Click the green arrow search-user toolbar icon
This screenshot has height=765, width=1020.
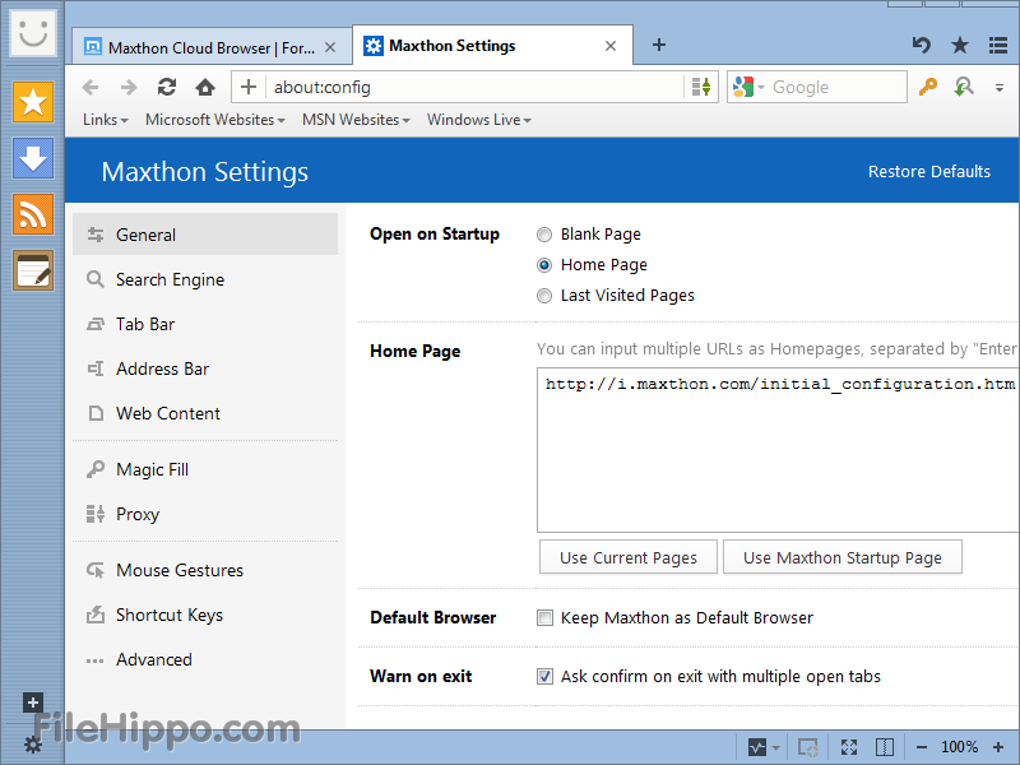(x=963, y=87)
